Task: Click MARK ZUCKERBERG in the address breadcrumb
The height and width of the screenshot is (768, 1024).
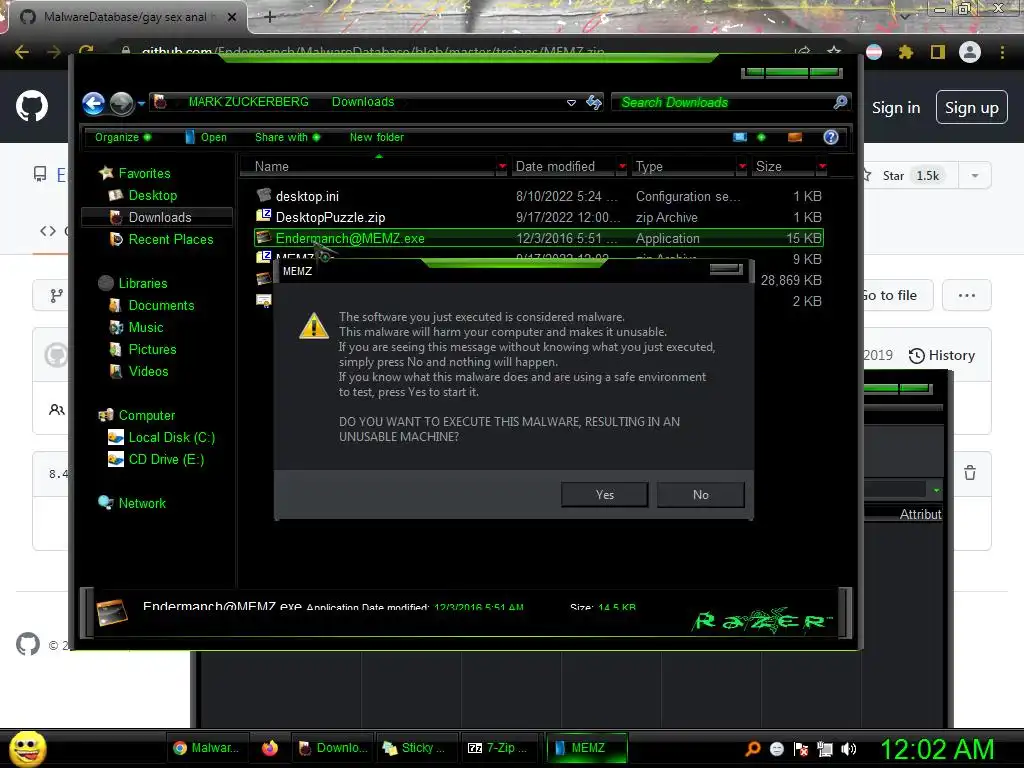Action: (249, 102)
